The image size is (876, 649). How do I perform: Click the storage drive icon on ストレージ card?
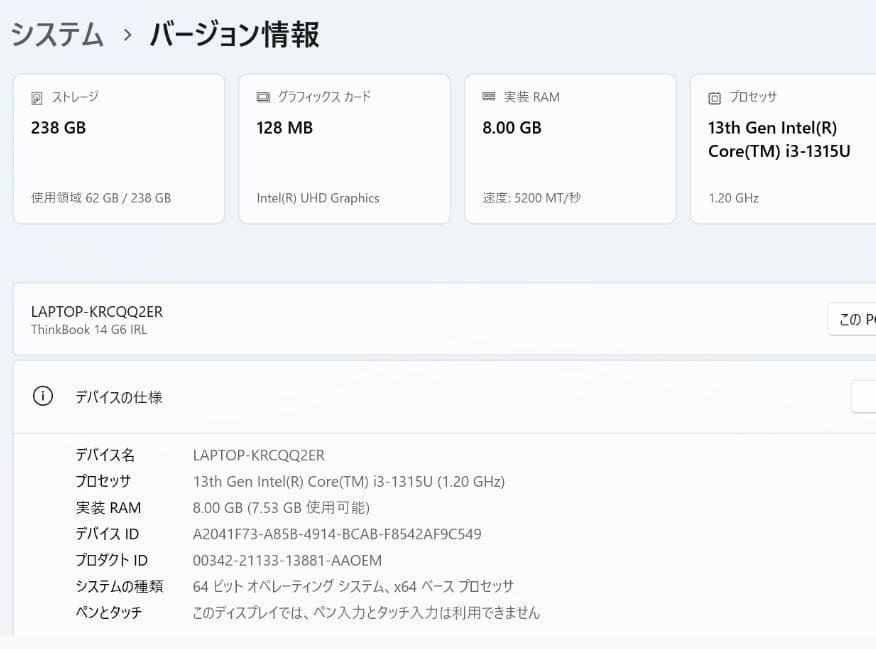click(x=38, y=97)
